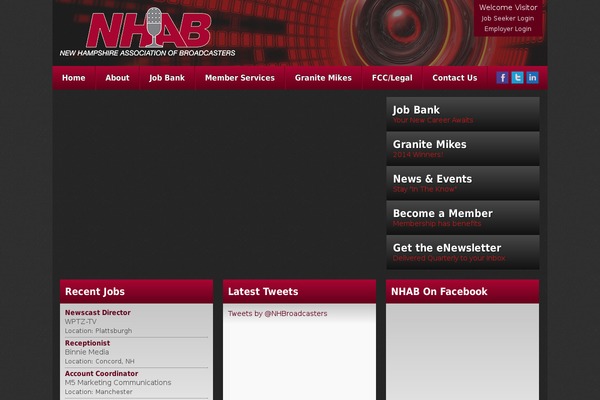Go to the Home menu item
The height and width of the screenshot is (400, 600).
click(x=73, y=78)
